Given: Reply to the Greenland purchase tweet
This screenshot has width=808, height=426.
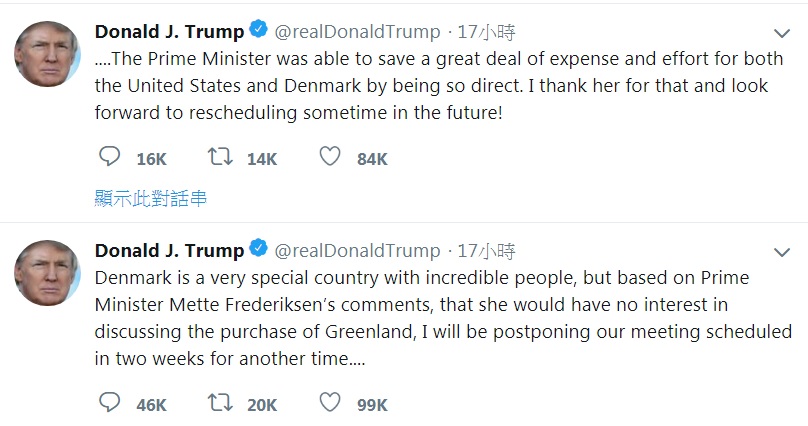Looking at the screenshot, I should [x=109, y=402].
